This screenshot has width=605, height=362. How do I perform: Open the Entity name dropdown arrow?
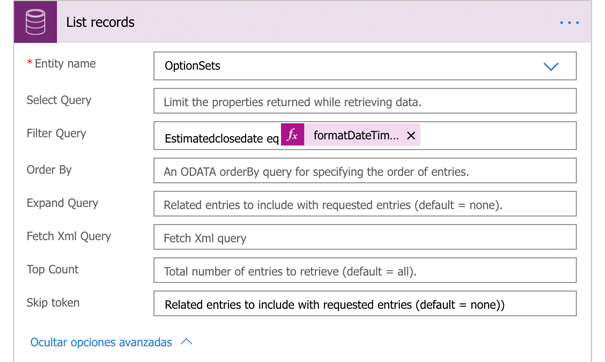(551, 66)
